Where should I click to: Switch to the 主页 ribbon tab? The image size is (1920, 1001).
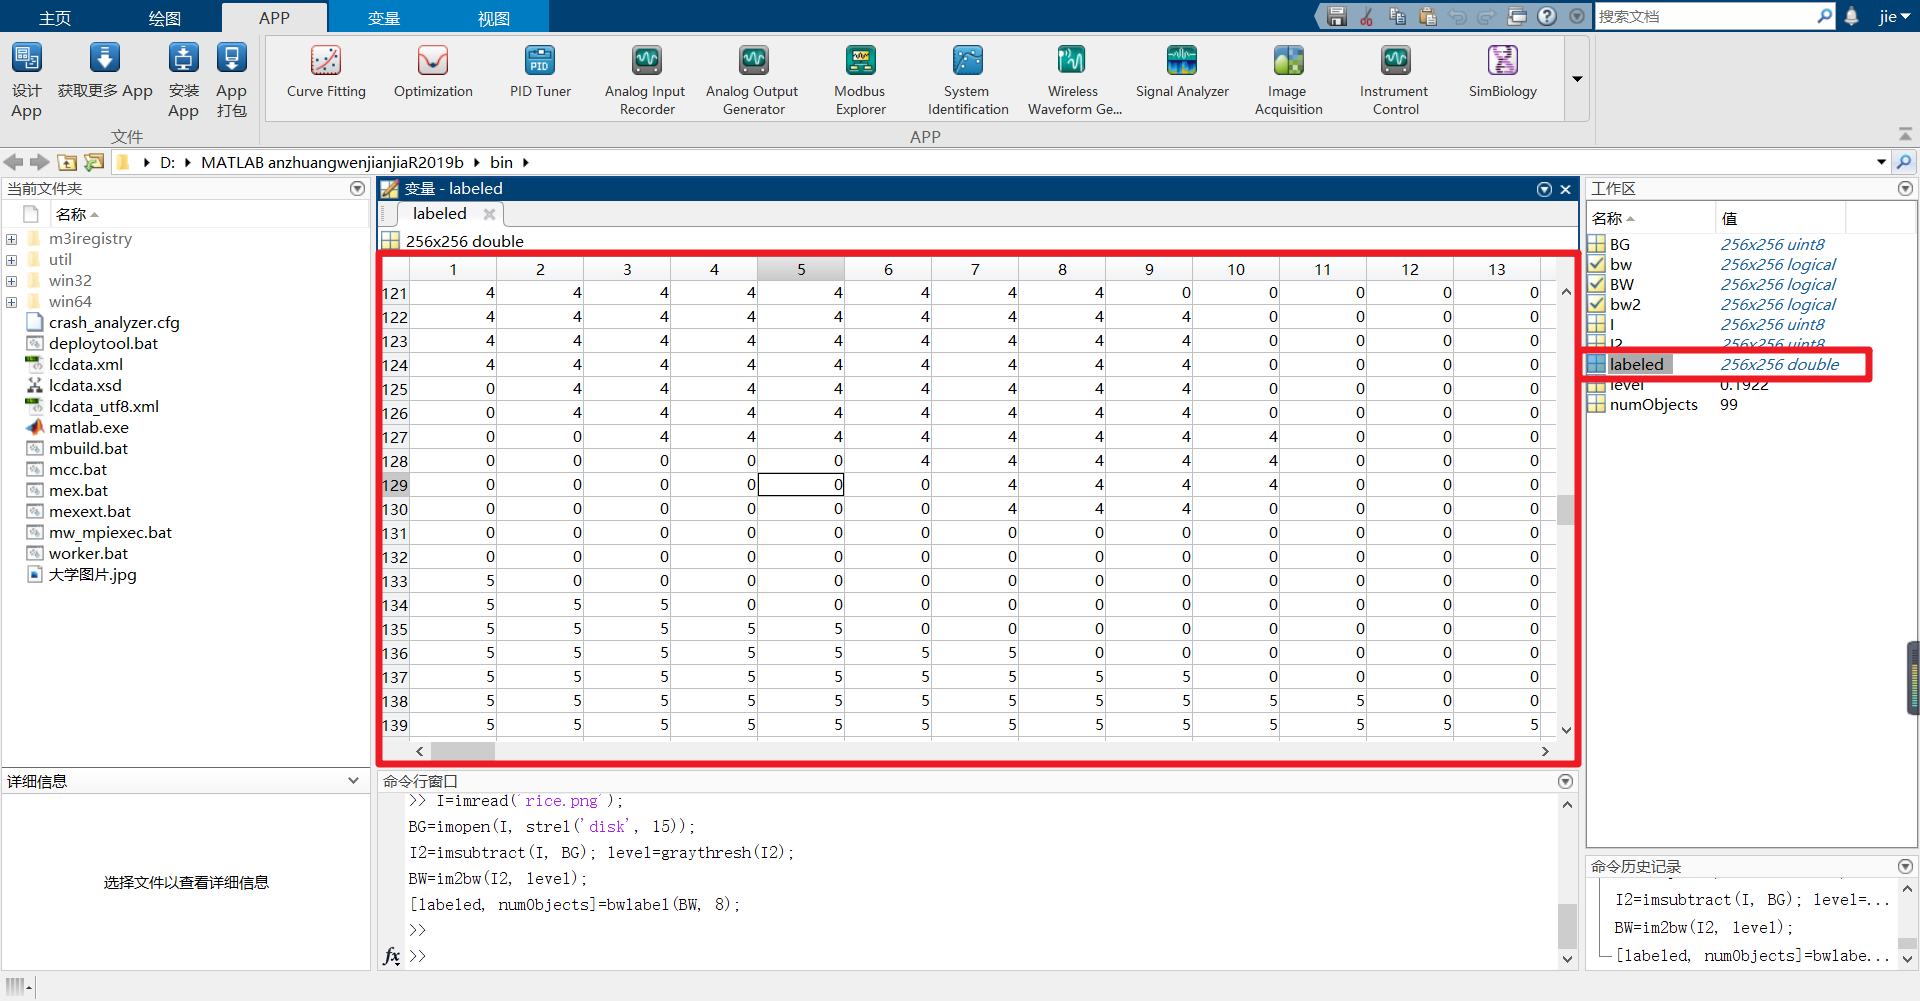point(55,16)
